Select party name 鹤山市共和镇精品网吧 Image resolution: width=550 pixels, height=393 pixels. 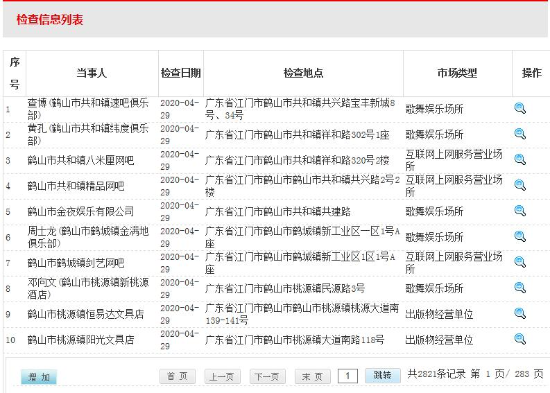[x=76, y=186]
